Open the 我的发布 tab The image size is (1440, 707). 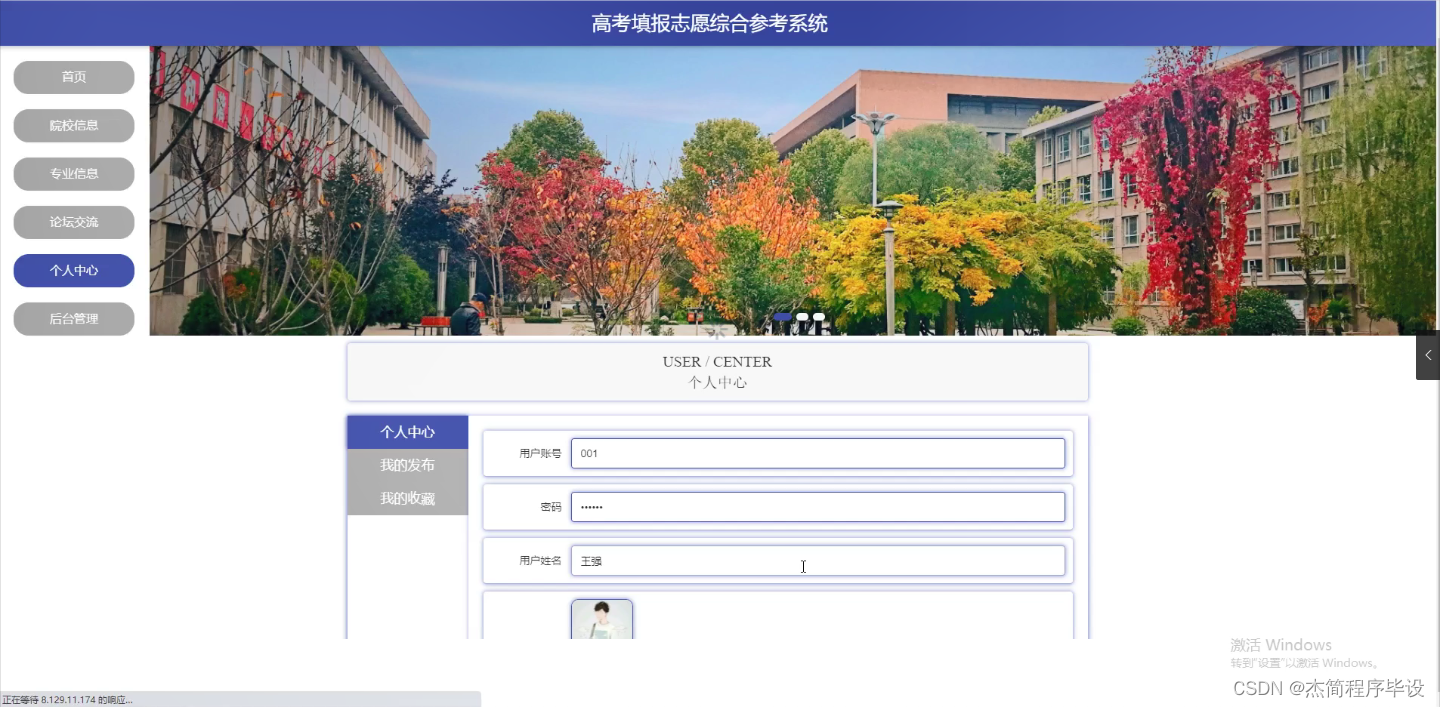407,464
